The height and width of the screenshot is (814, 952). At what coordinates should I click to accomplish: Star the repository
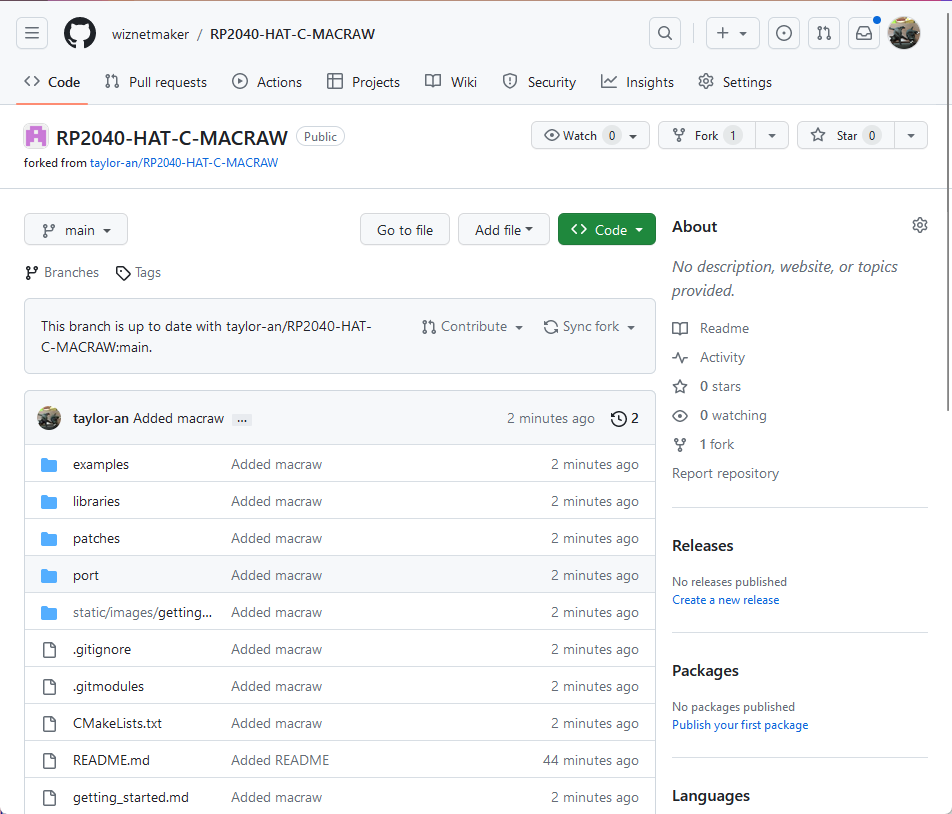coord(846,135)
